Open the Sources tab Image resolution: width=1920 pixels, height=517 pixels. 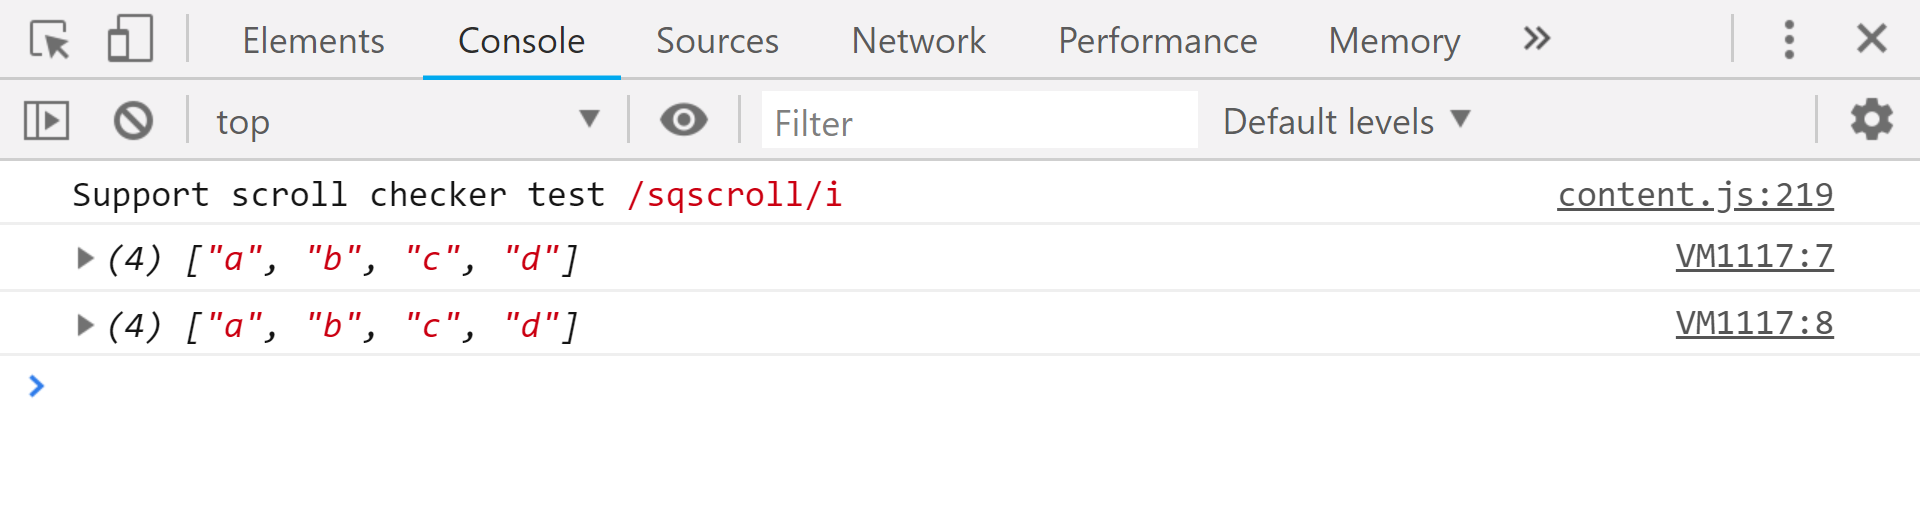(x=717, y=41)
